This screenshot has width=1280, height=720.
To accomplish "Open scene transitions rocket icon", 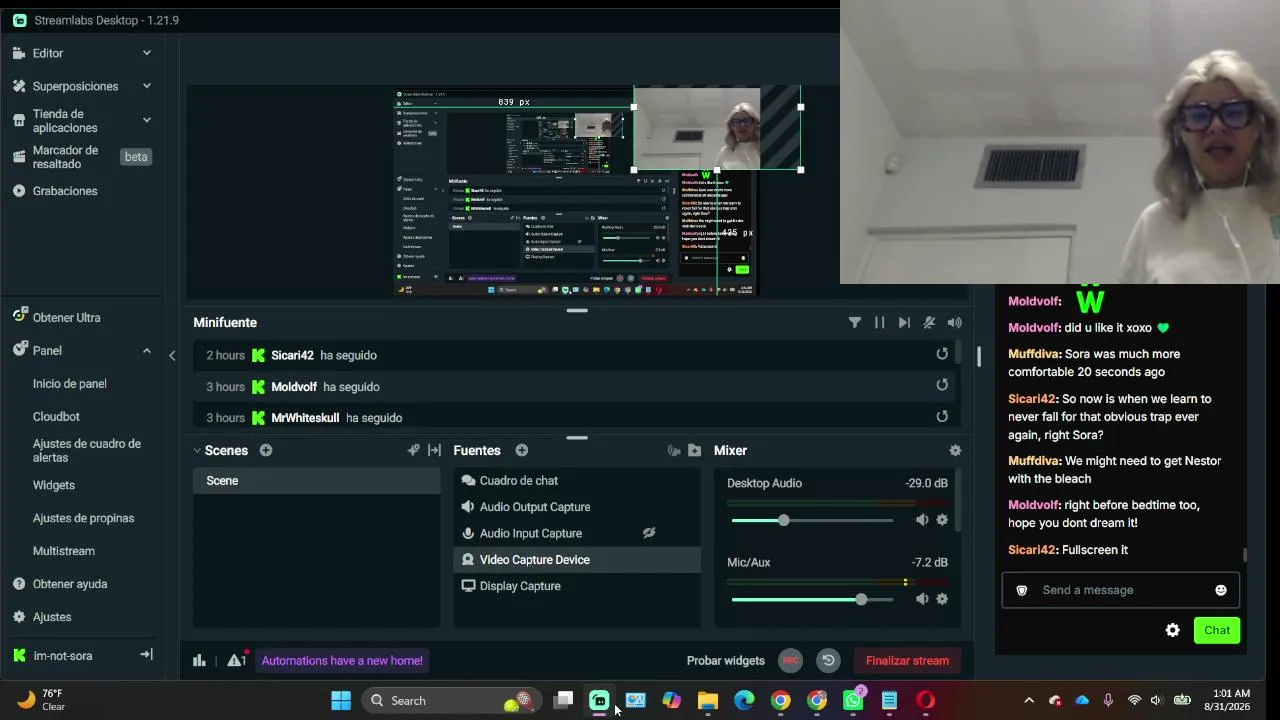I will 413,451.
